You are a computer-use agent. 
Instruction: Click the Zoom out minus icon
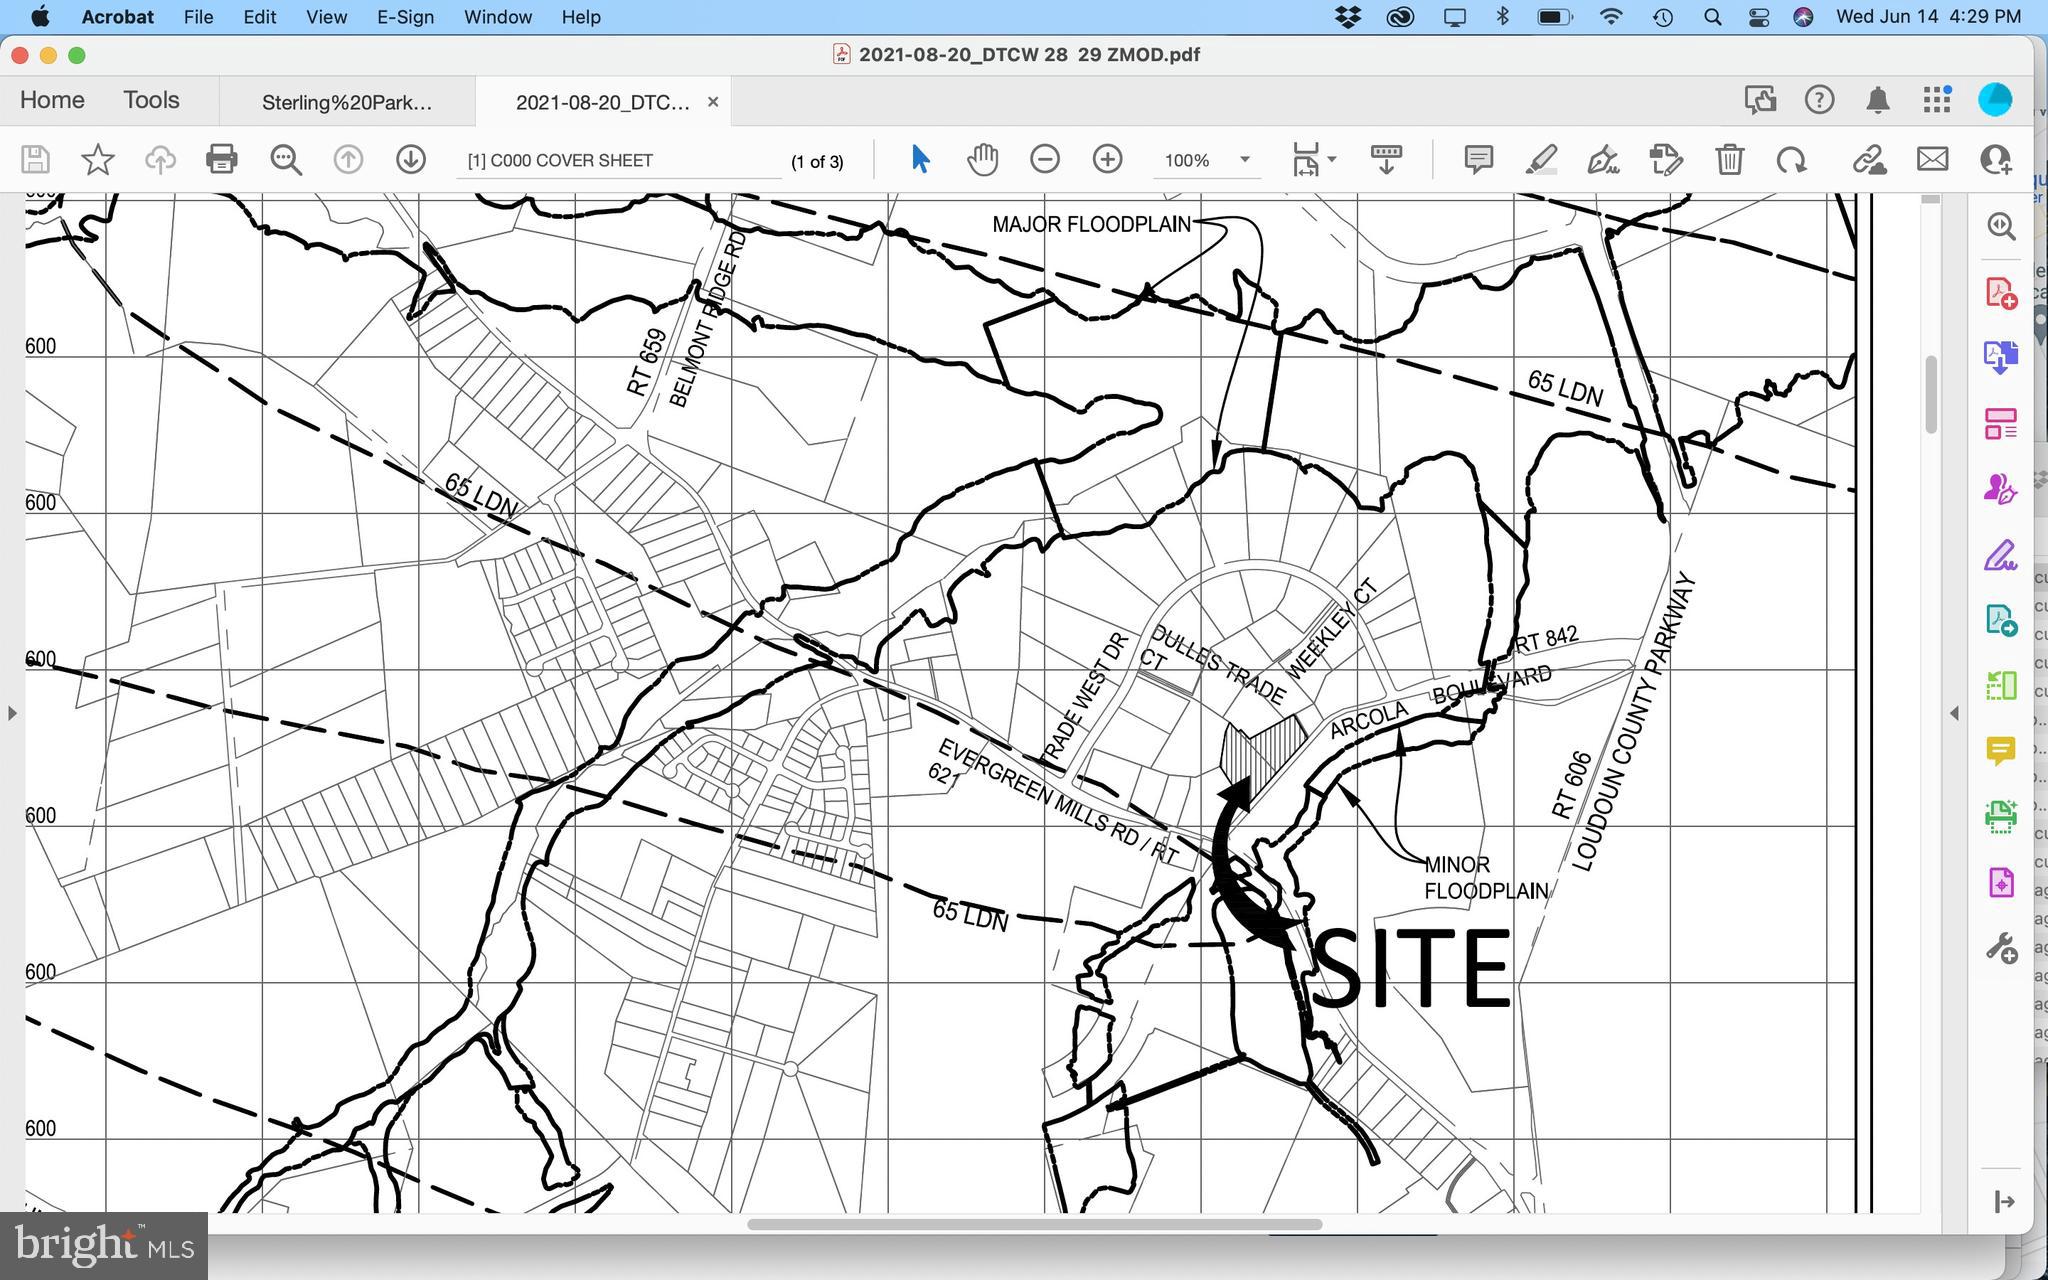coord(1044,160)
